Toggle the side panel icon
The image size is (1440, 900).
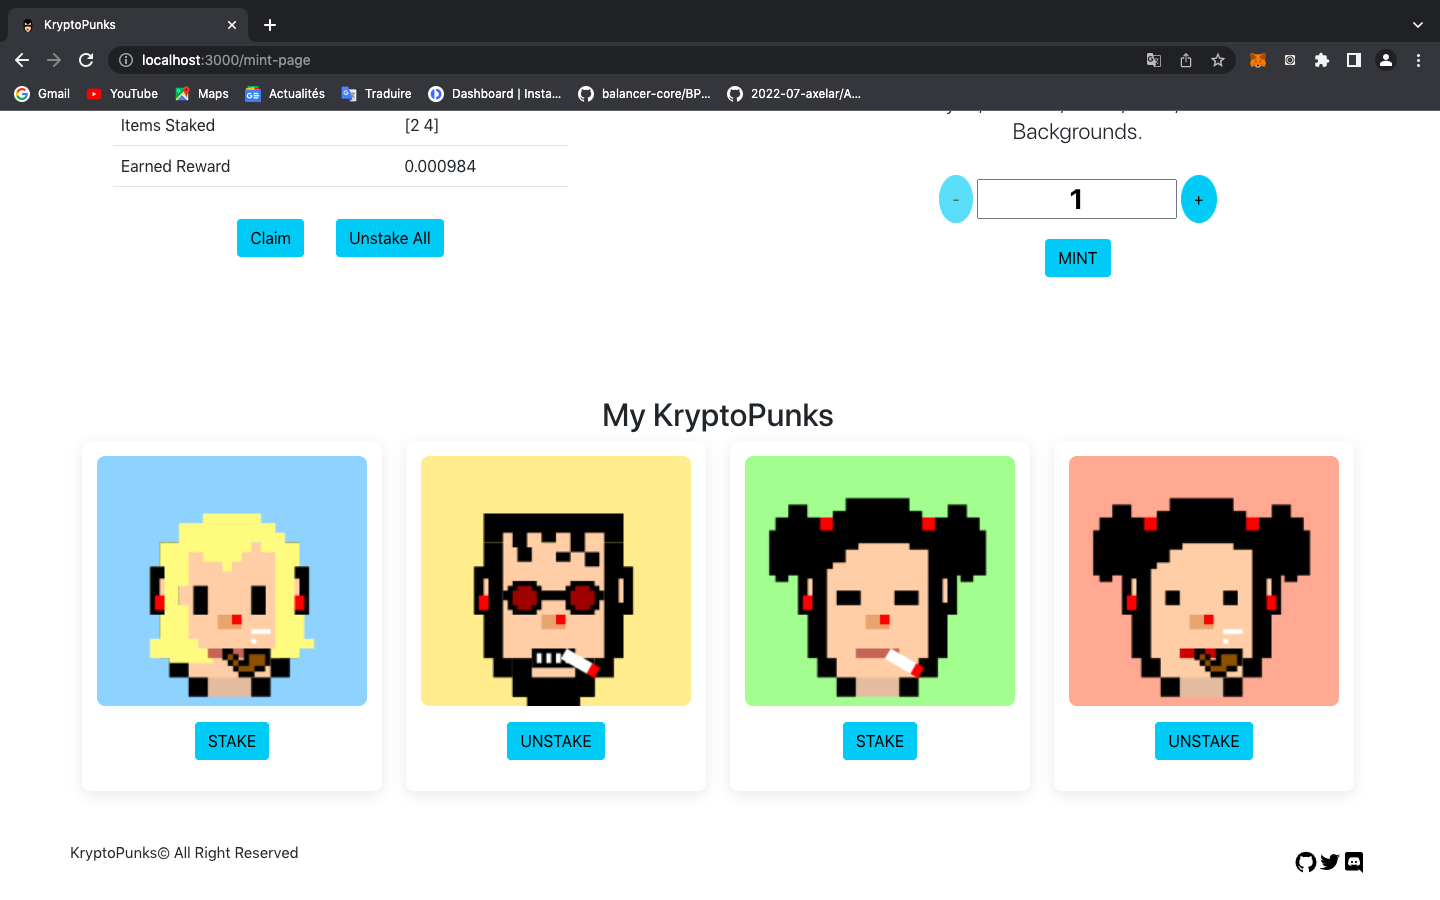point(1354,60)
